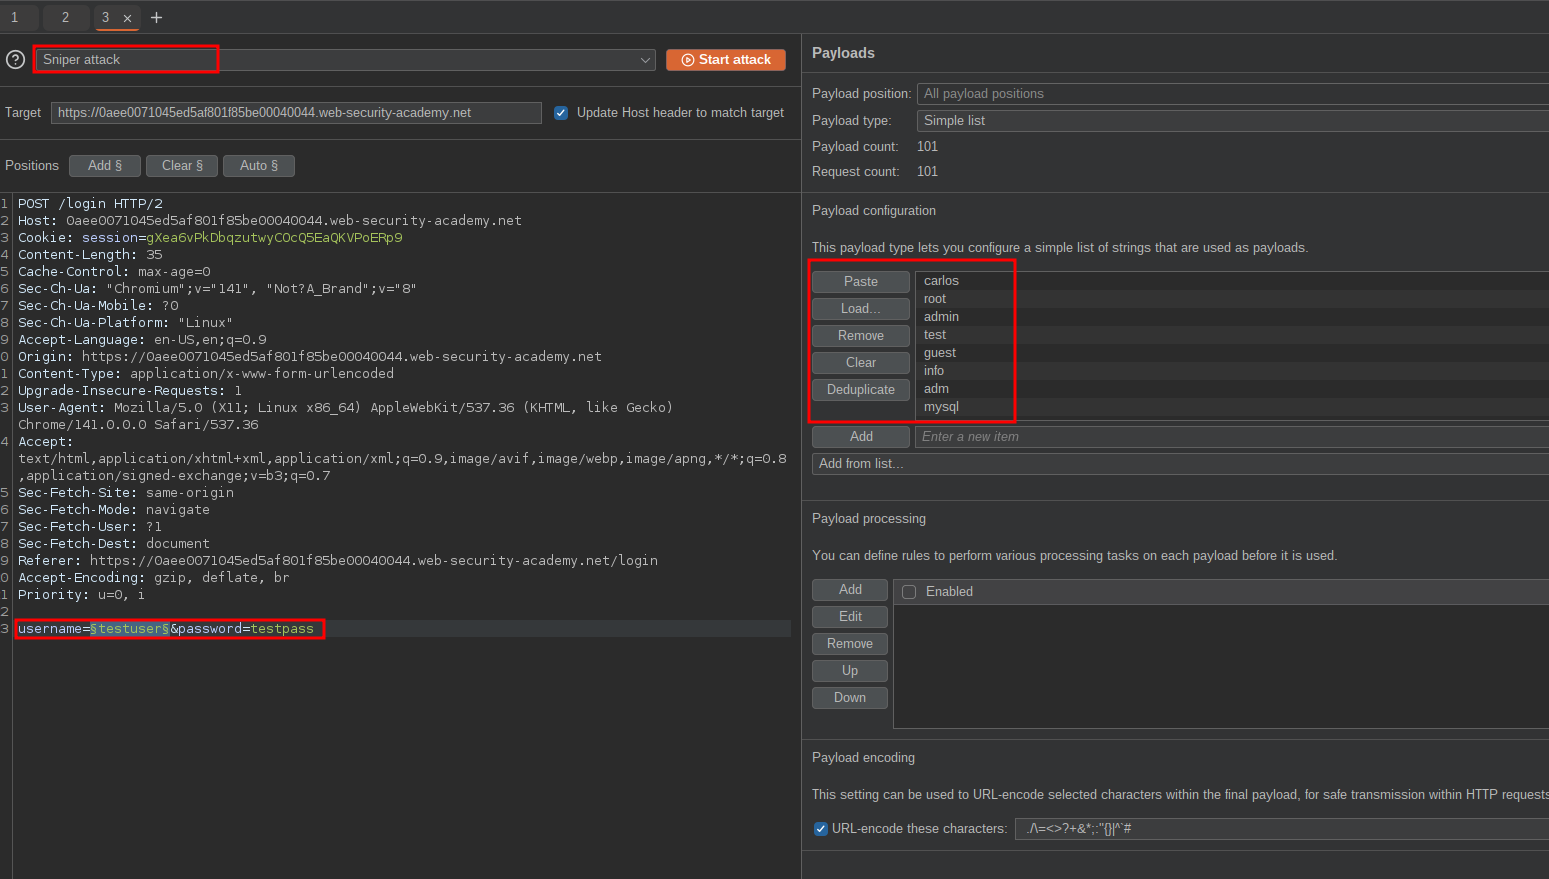The image size is (1549, 879).
Task: Expand the Payload type Simple list dropdown
Action: (1230, 121)
